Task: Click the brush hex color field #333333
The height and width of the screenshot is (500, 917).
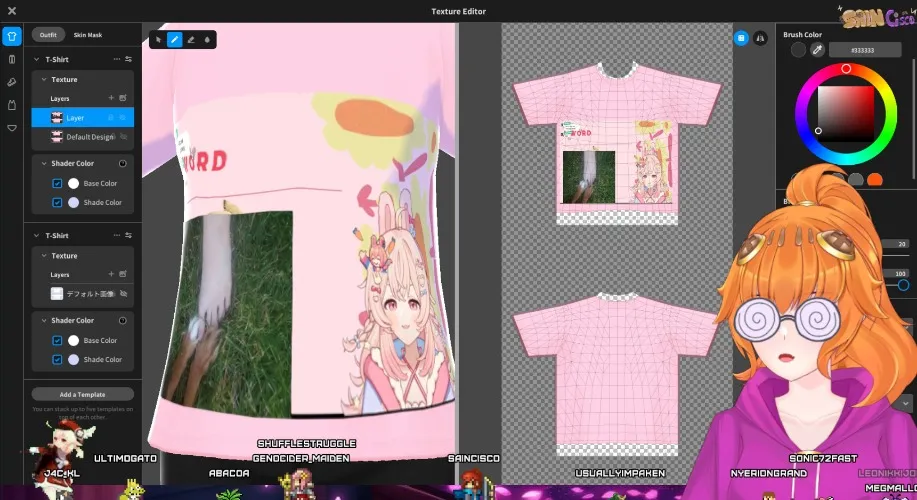Action: pyautogui.click(x=865, y=50)
